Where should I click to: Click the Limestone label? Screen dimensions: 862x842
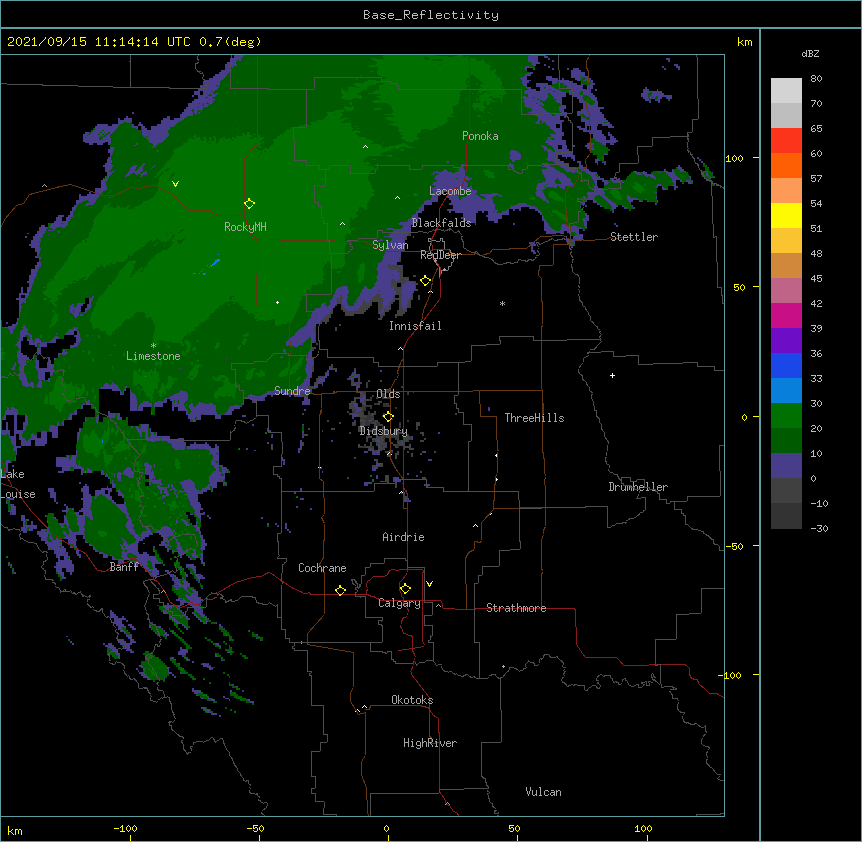coord(153,356)
